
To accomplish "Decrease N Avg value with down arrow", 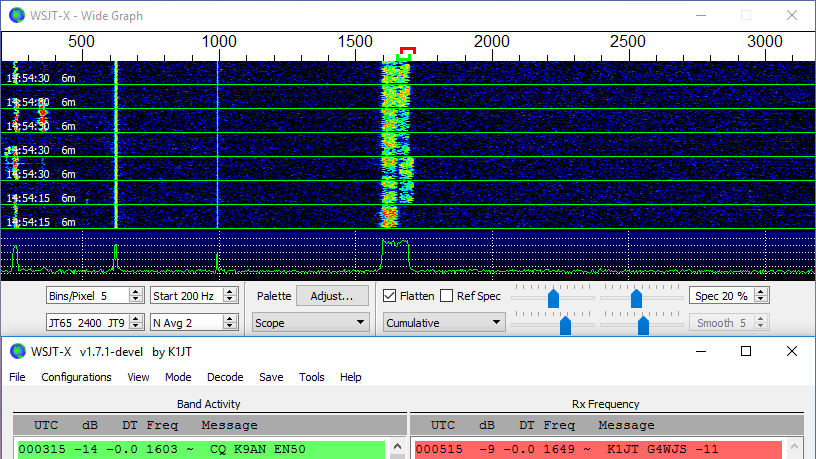I will 230,326.
